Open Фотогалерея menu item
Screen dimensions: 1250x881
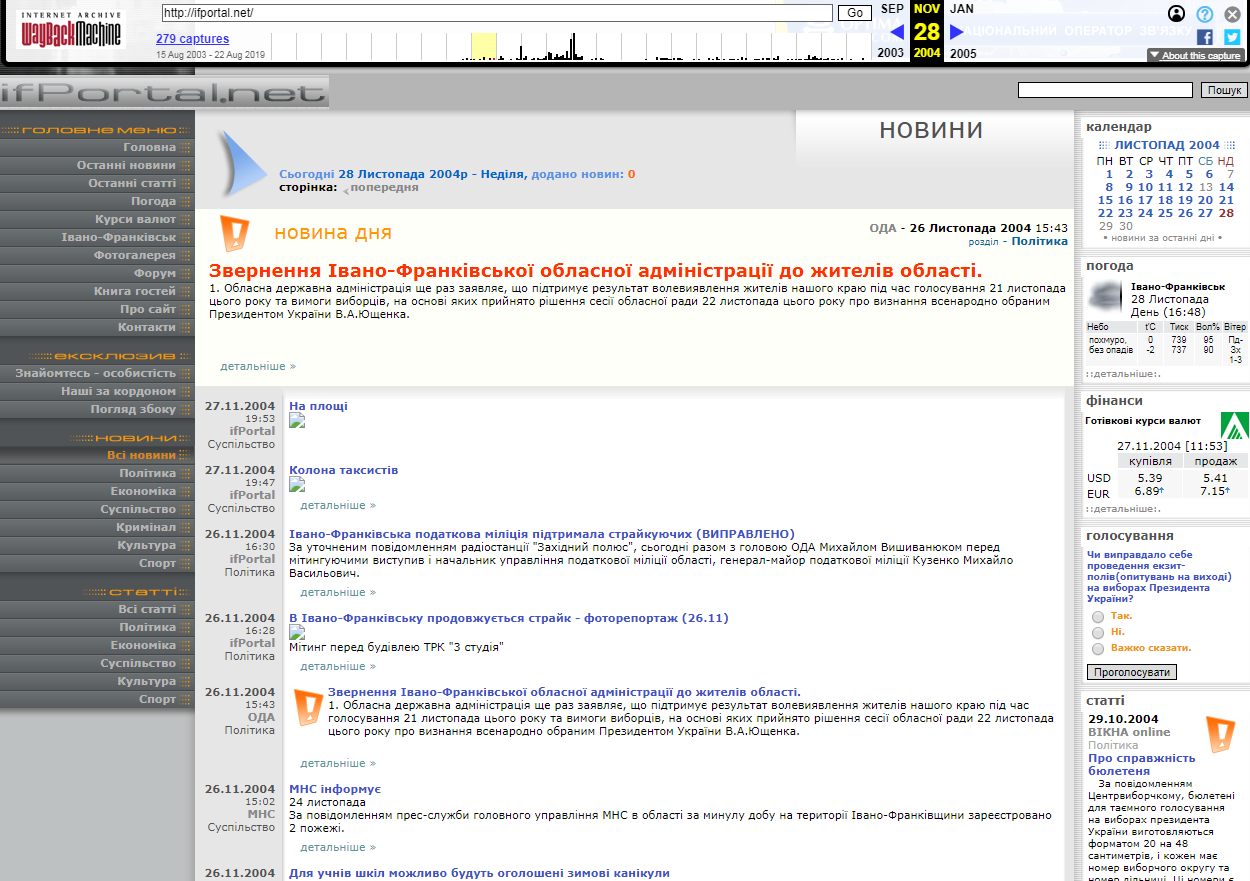coord(135,255)
